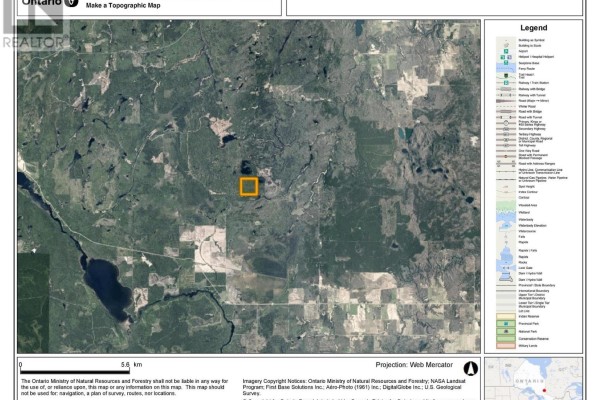Click the 'Wetland' legend label

tap(524, 212)
